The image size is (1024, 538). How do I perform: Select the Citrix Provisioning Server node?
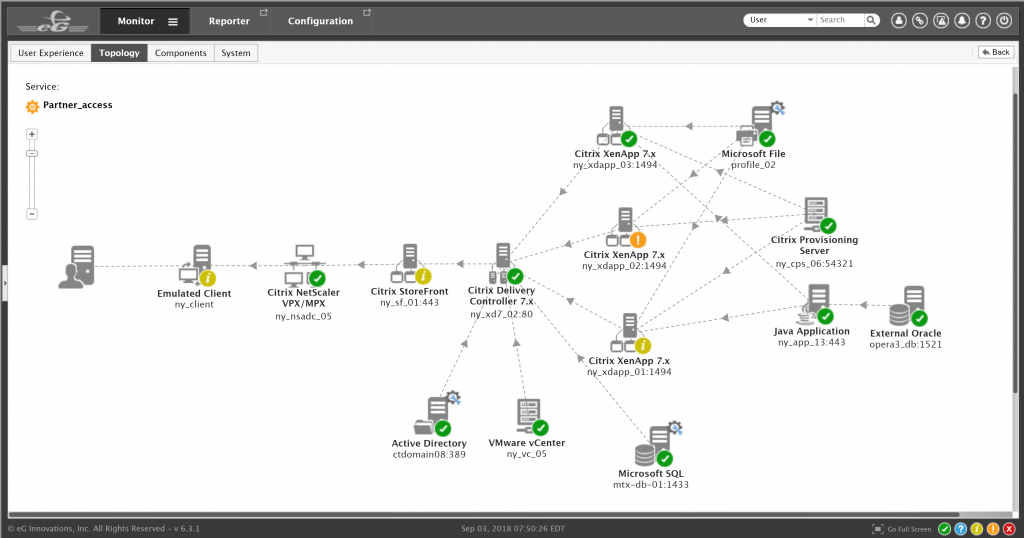[820, 215]
